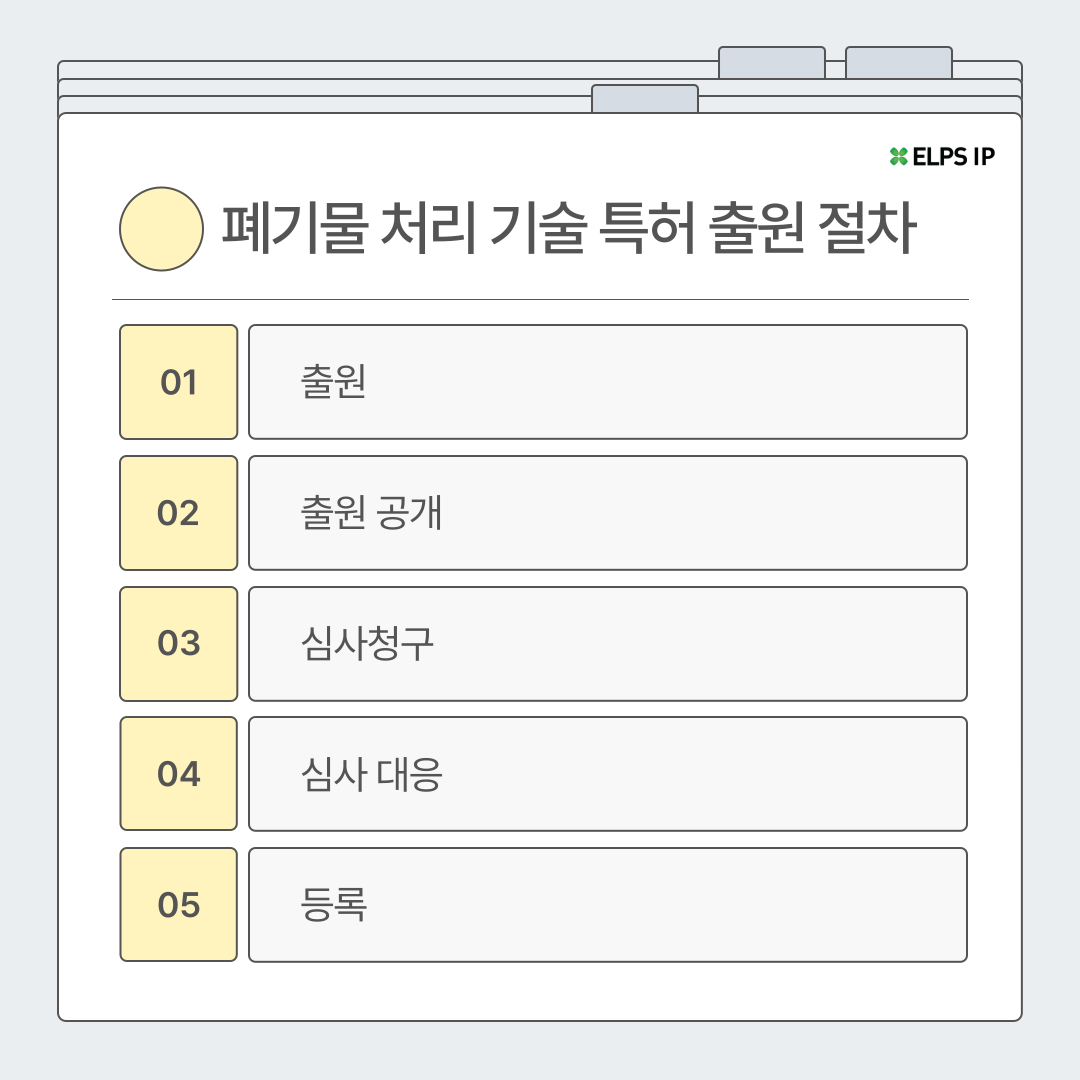1080x1080 pixels.
Task: Click the yellow 04 number box
Action: click(178, 773)
